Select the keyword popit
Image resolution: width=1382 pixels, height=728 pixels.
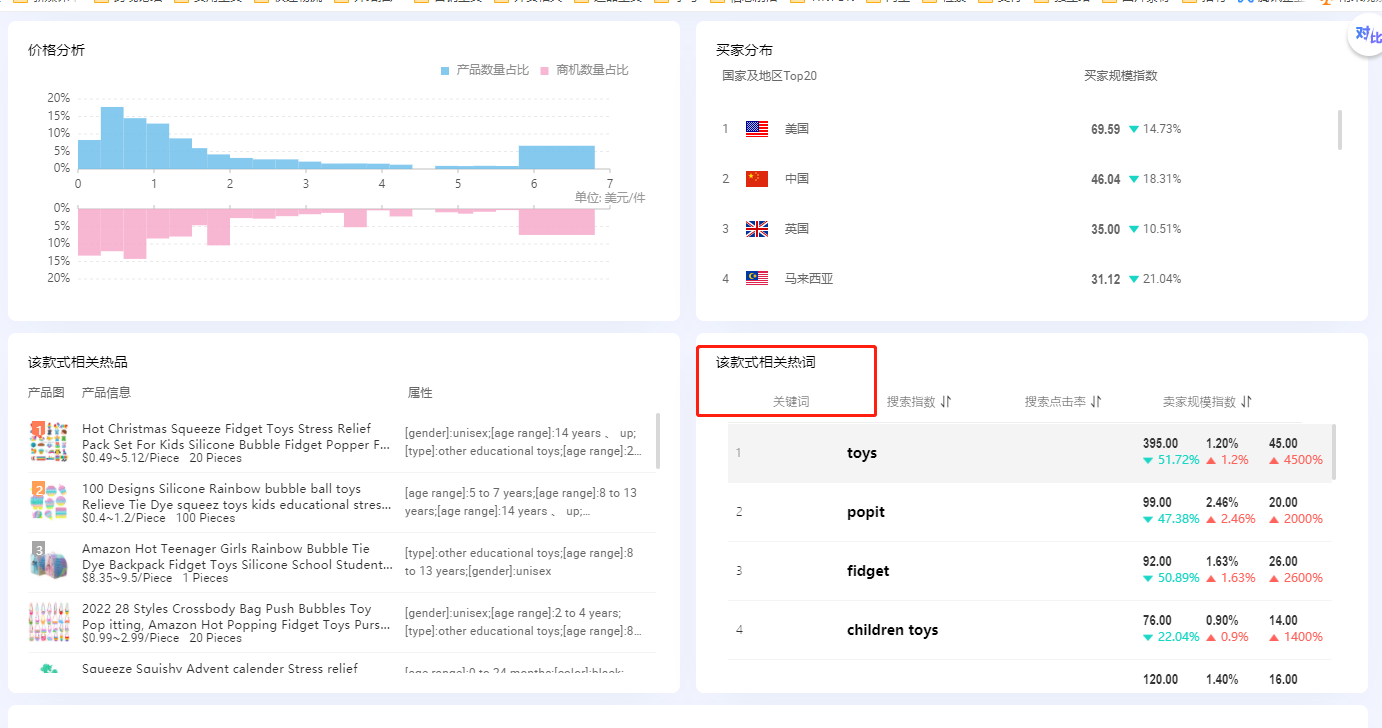pyautogui.click(x=865, y=512)
